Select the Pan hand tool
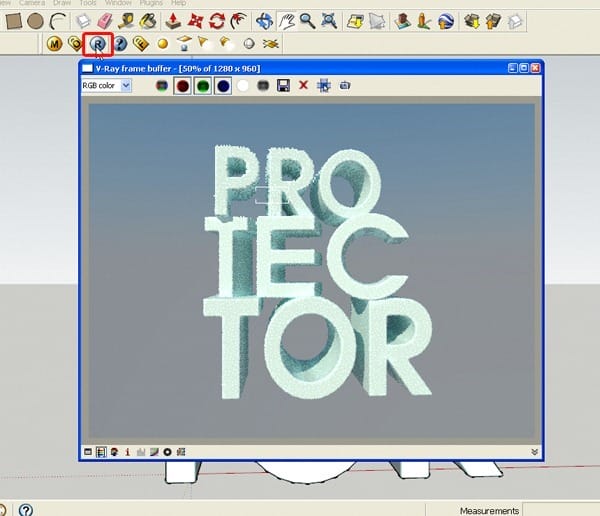Image resolution: width=600 pixels, height=516 pixels. [286, 21]
